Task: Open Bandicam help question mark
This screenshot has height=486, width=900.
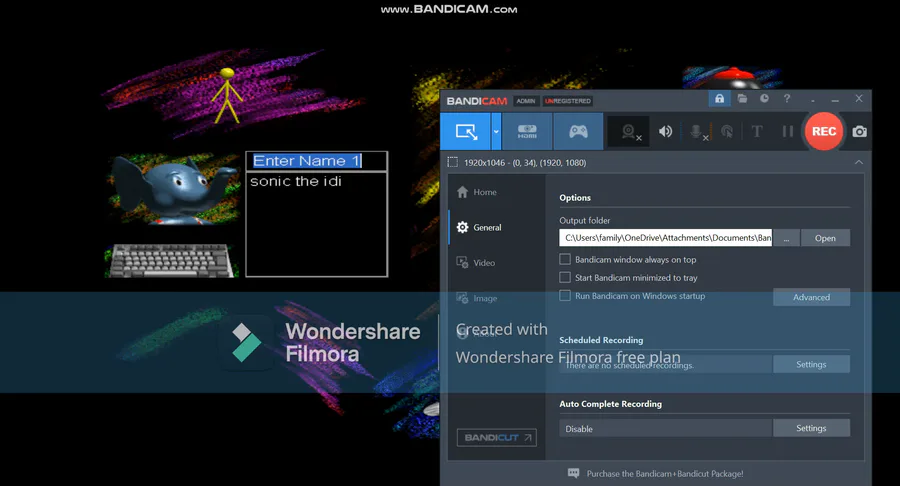Action: 787,99
